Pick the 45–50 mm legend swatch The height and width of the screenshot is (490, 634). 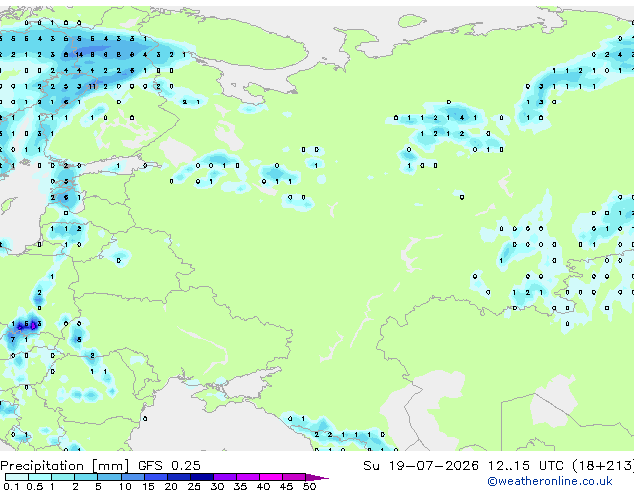click(x=294, y=477)
